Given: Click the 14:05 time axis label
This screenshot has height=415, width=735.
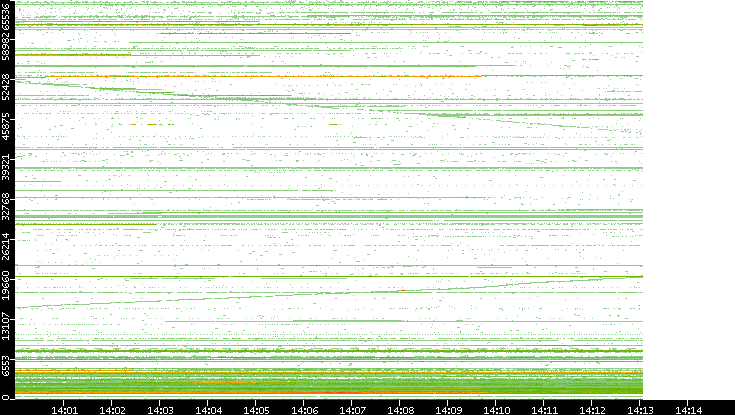Looking at the screenshot, I should [x=256, y=408].
